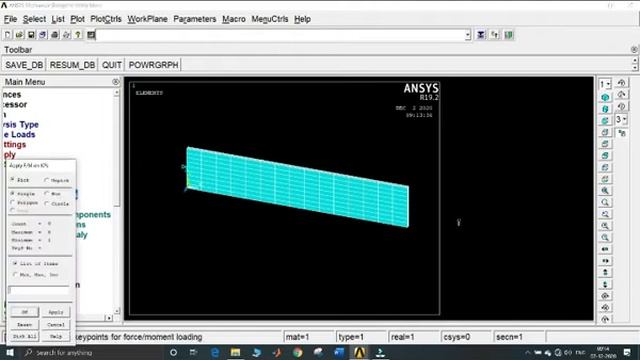
Task: Open the File menu
Action: click(x=10, y=19)
